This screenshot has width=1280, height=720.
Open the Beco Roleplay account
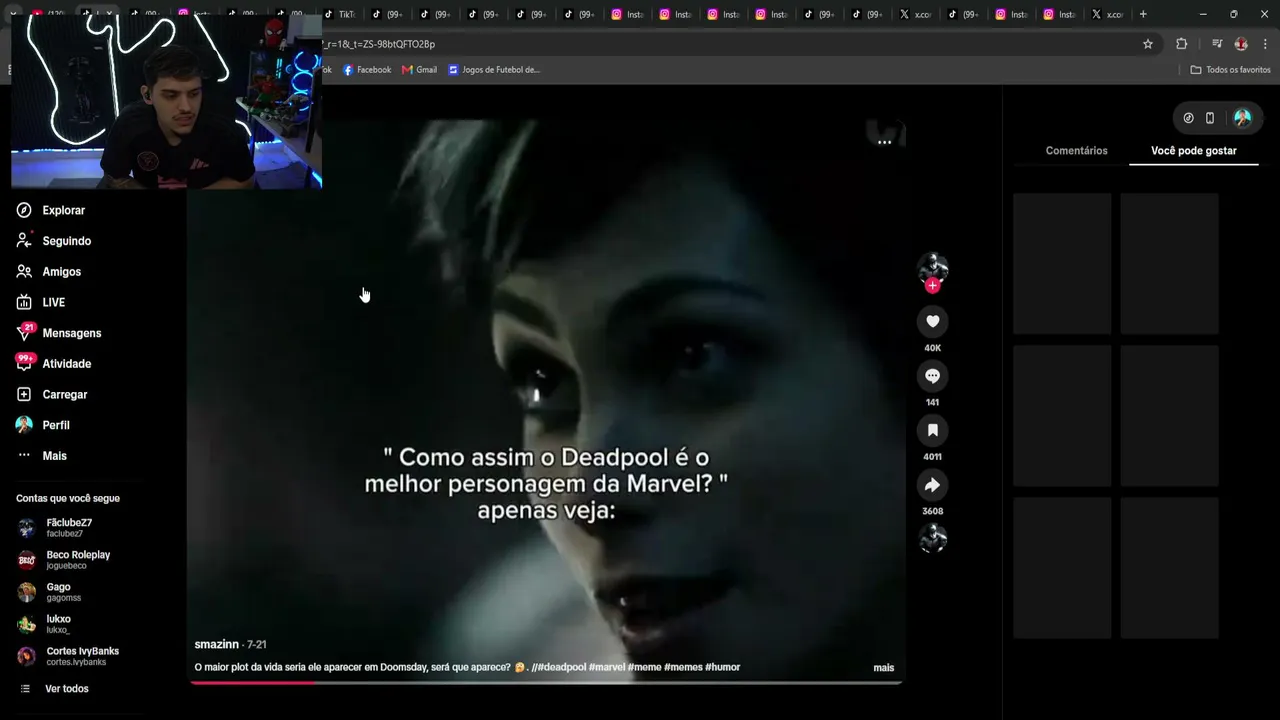pyautogui.click(x=64, y=560)
